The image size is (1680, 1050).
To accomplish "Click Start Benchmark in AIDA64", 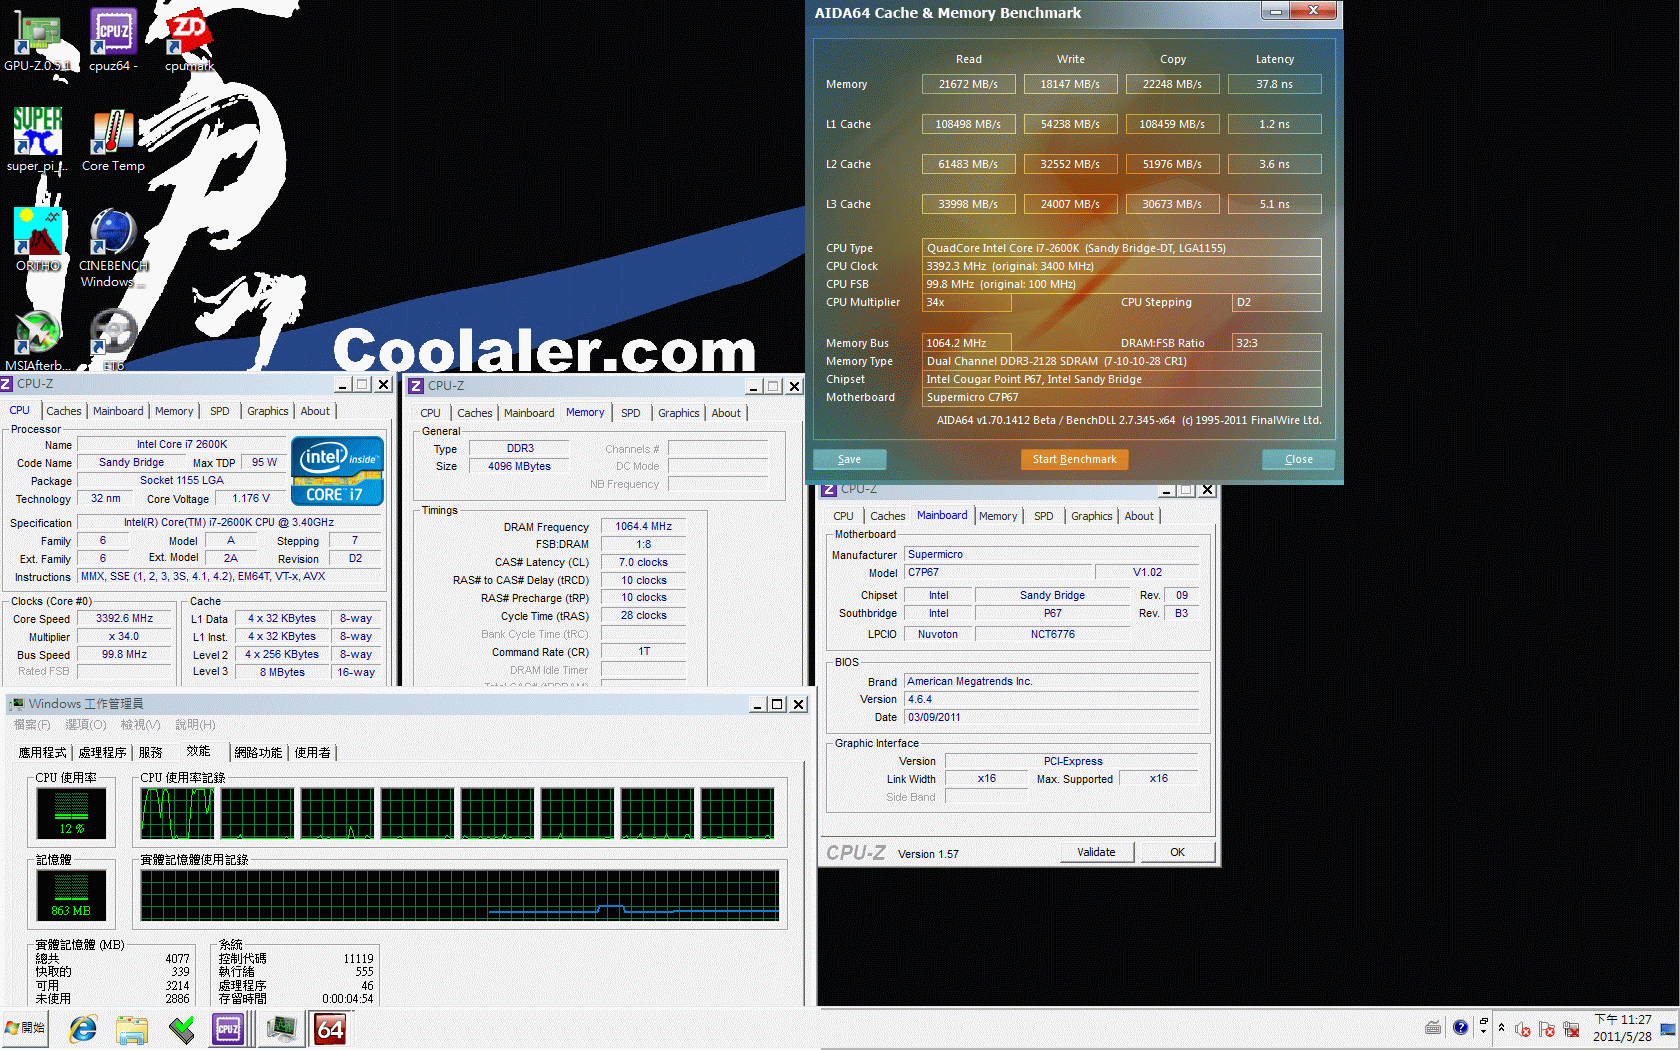I will click(x=1074, y=459).
